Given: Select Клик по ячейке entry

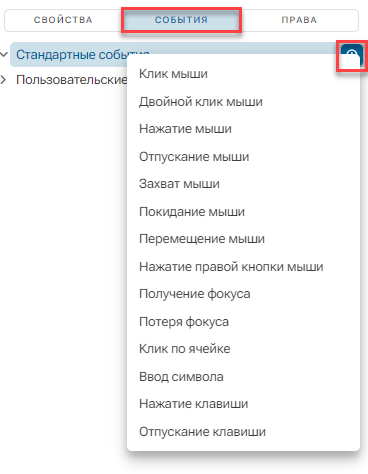Looking at the screenshot, I should (x=243, y=349).
